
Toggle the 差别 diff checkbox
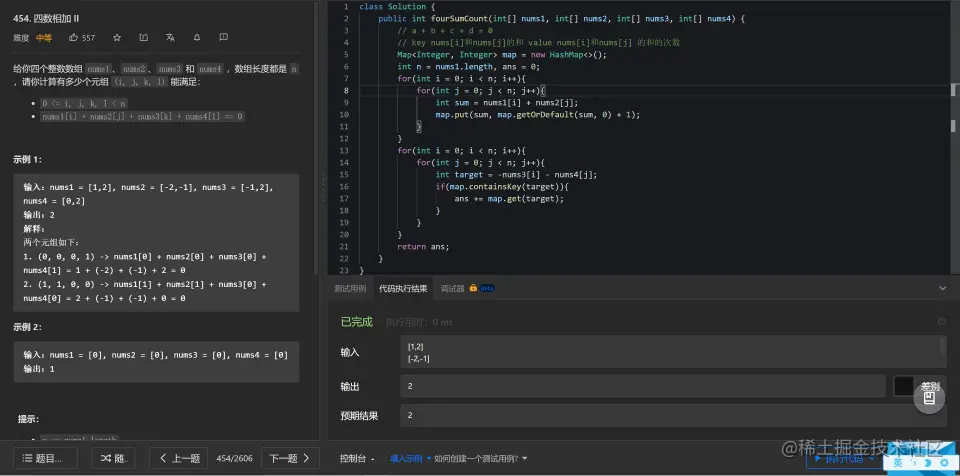pos(904,387)
